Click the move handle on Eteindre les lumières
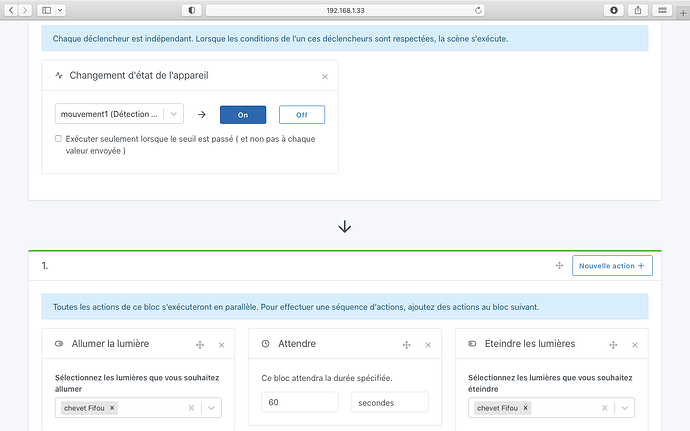The width and height of the screenshot is (690, 431). pyautogui.click(x=613, y=344)
